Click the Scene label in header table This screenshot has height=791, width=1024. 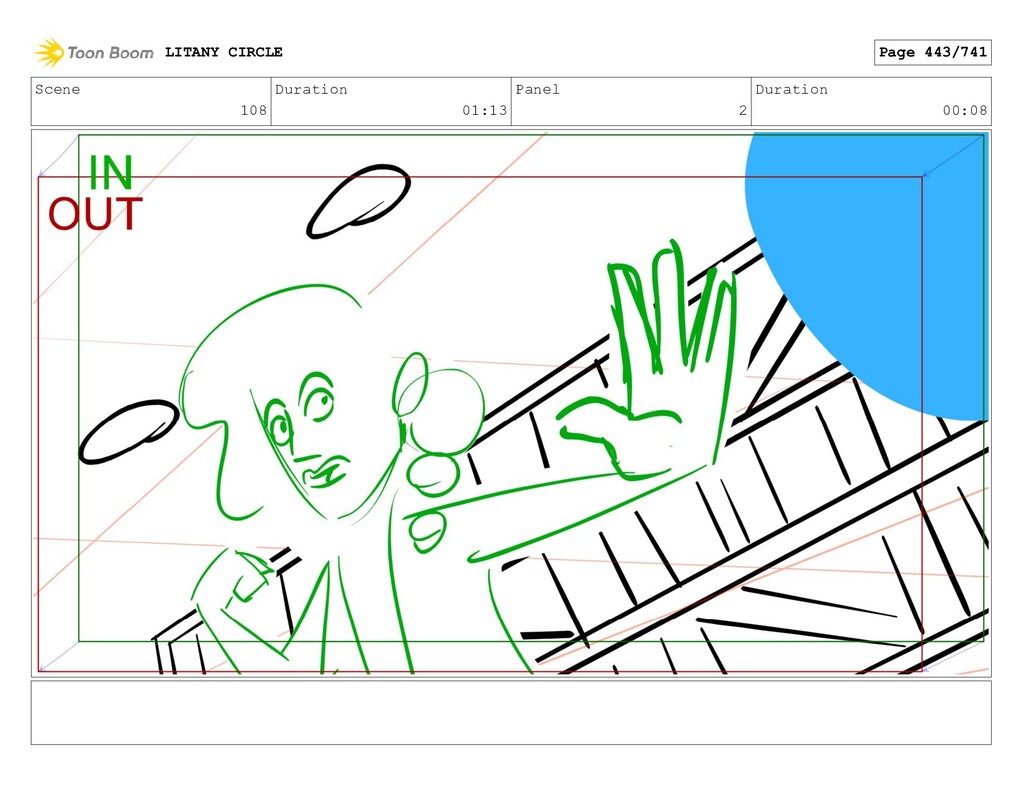point(57,89)
